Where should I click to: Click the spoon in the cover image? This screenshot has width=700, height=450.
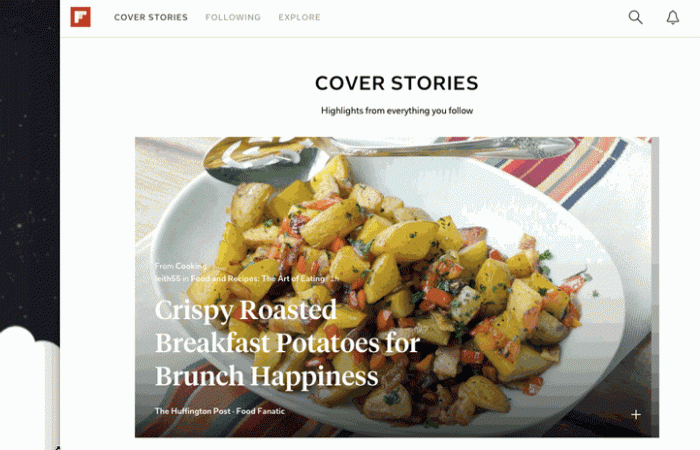[x=388, y=158]
